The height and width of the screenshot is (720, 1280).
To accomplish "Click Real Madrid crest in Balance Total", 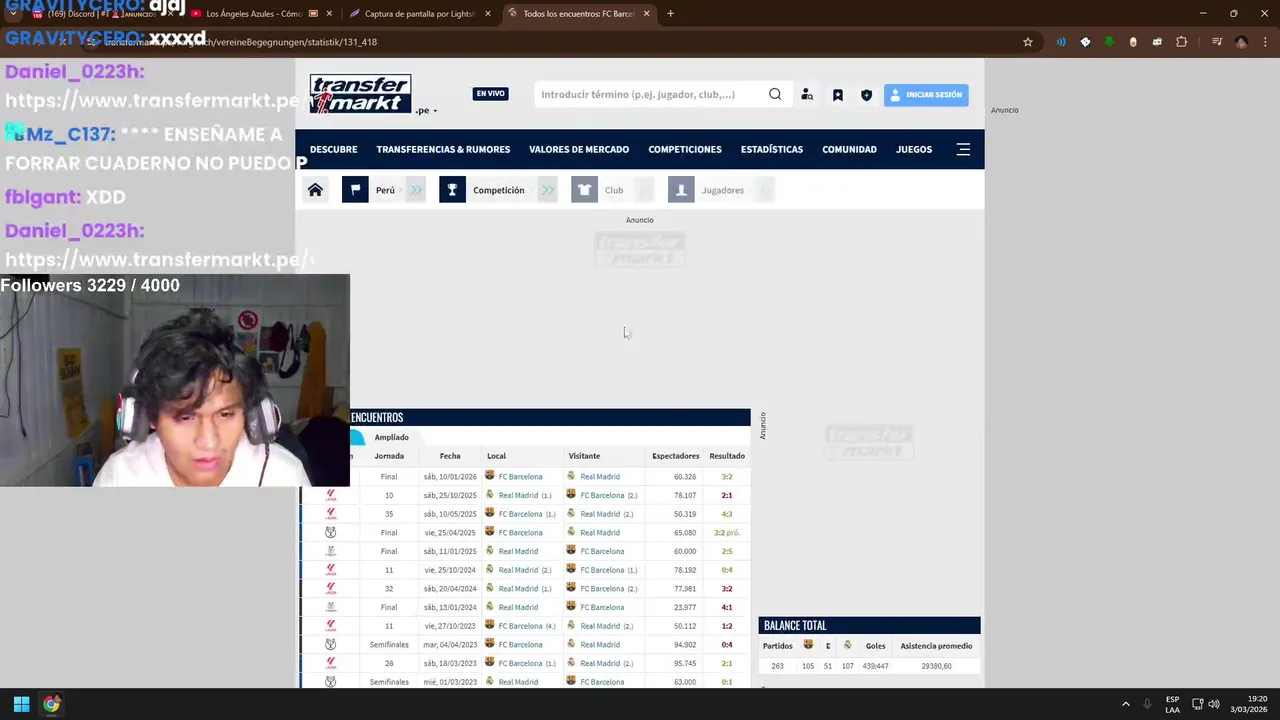I will pos(848,645).
